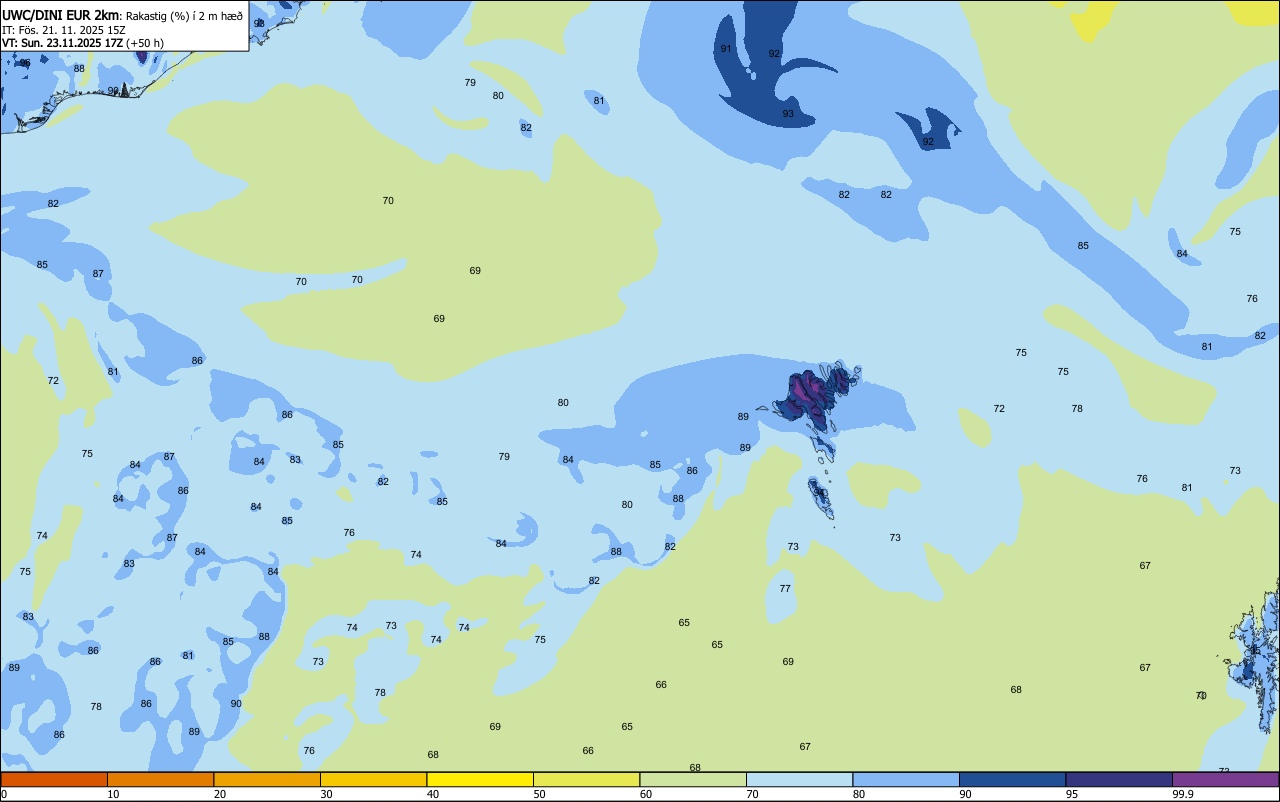Pick the 50–60 pale yellow legend swatch
1280x802 pixels.
tap(586, 779)
